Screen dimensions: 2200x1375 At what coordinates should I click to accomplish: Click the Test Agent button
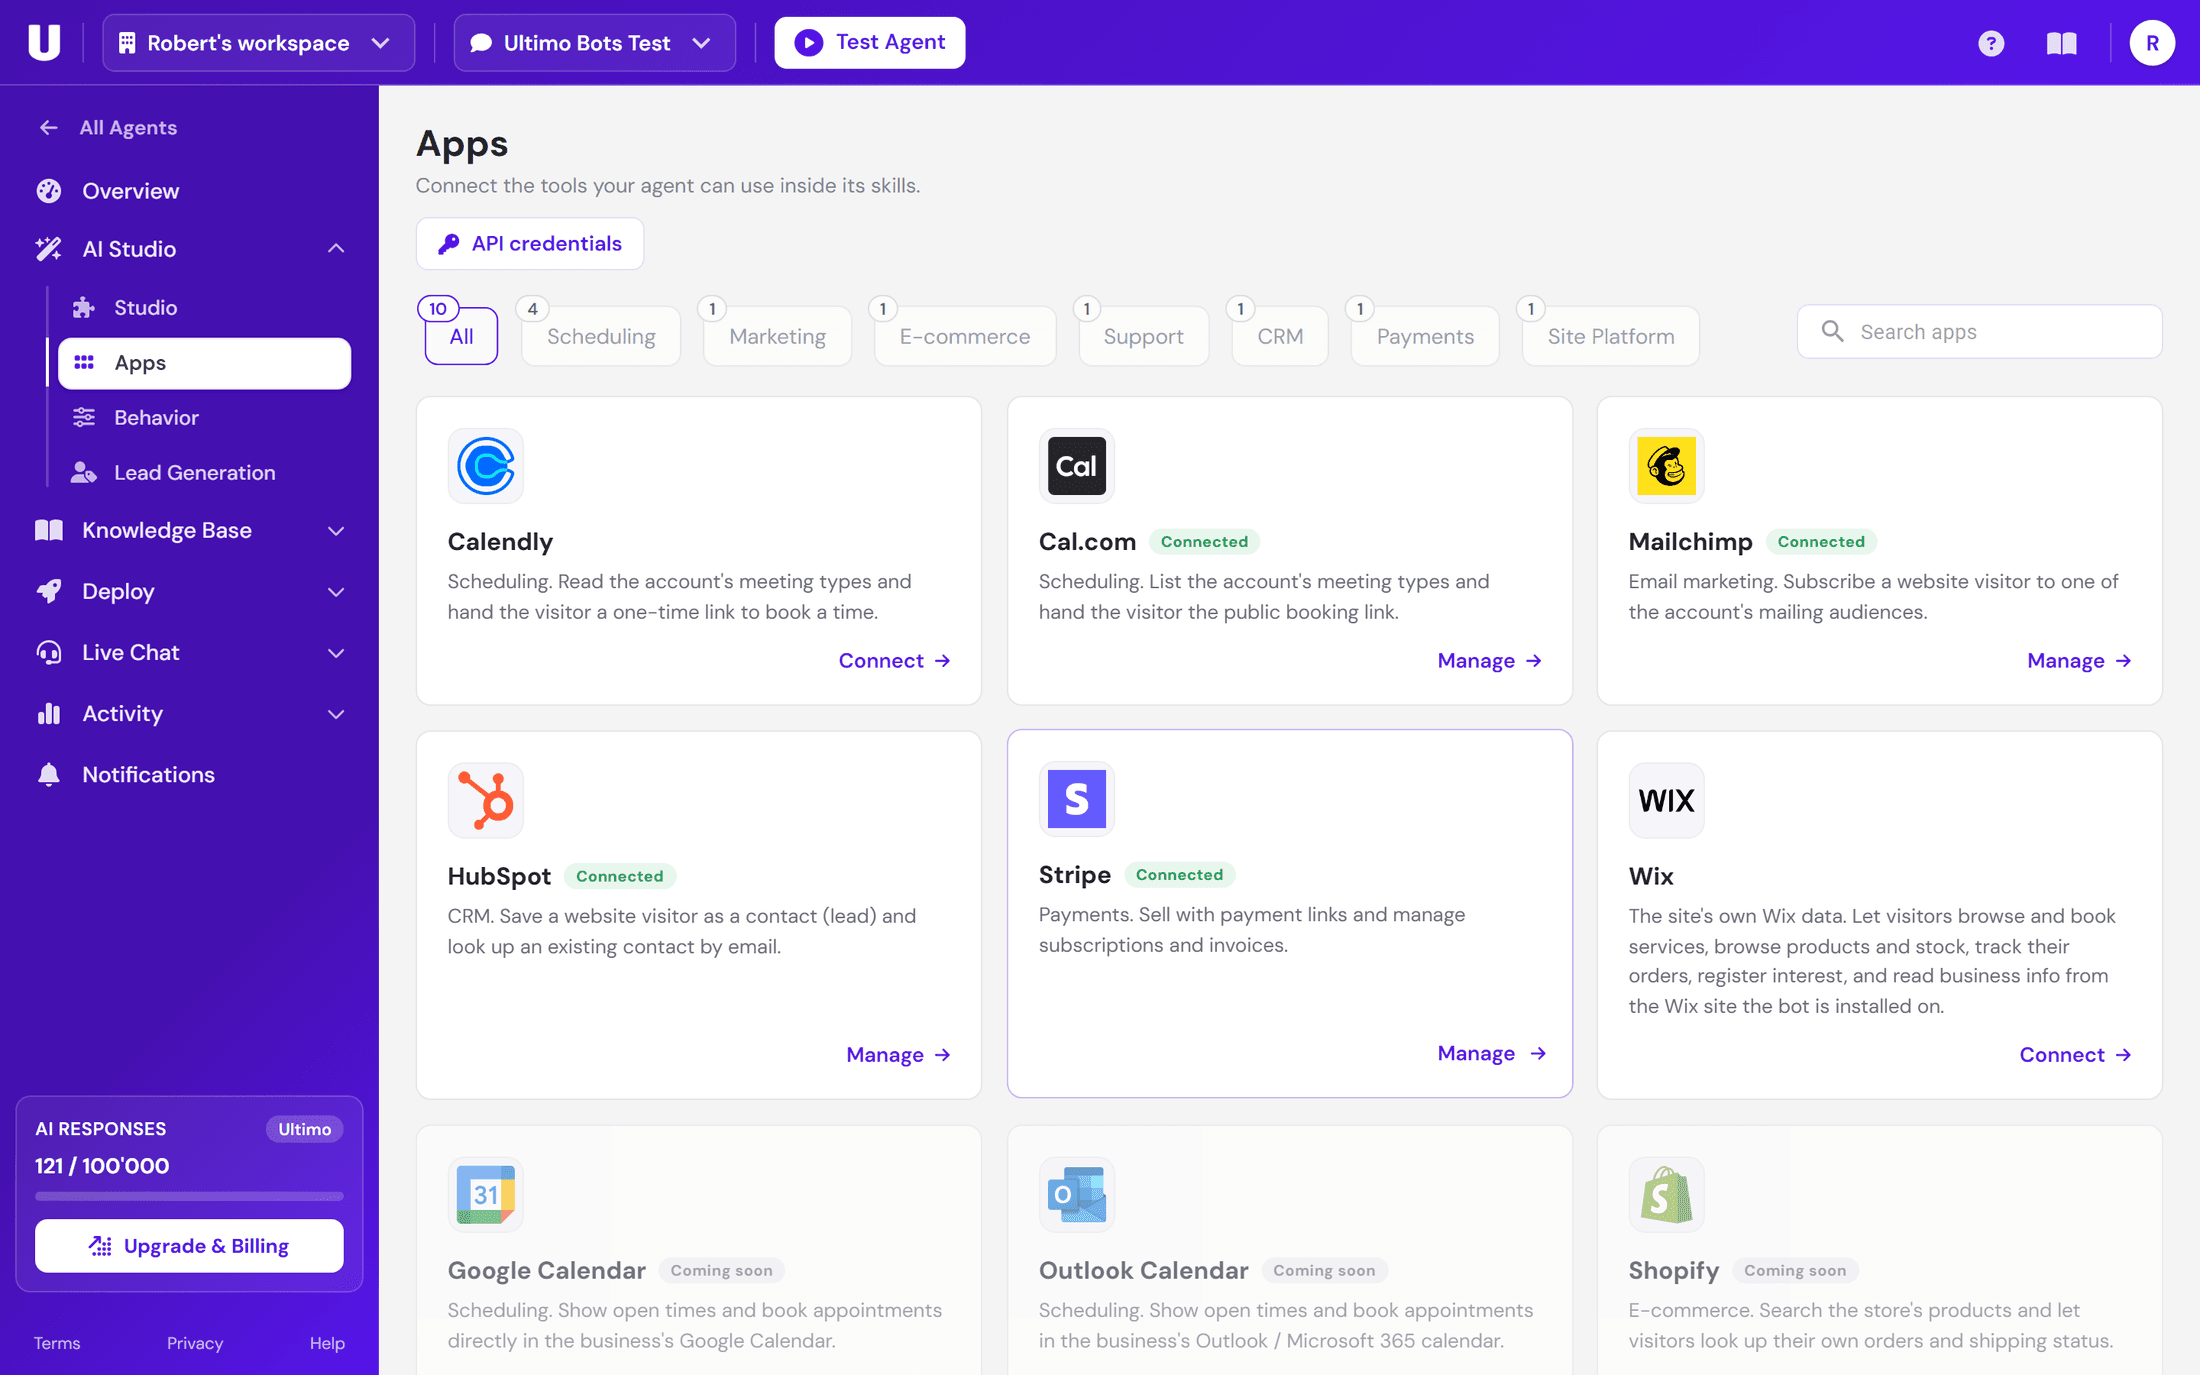tap(869, 43)
